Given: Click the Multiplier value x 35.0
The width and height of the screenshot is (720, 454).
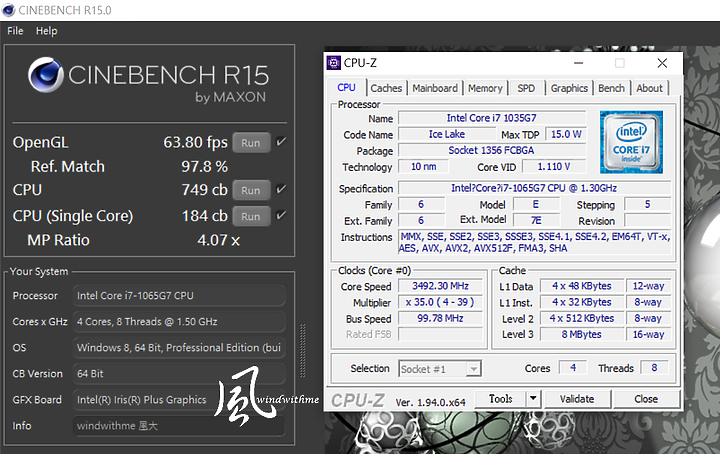Looking at the screenshot, I should coord(440,302).
